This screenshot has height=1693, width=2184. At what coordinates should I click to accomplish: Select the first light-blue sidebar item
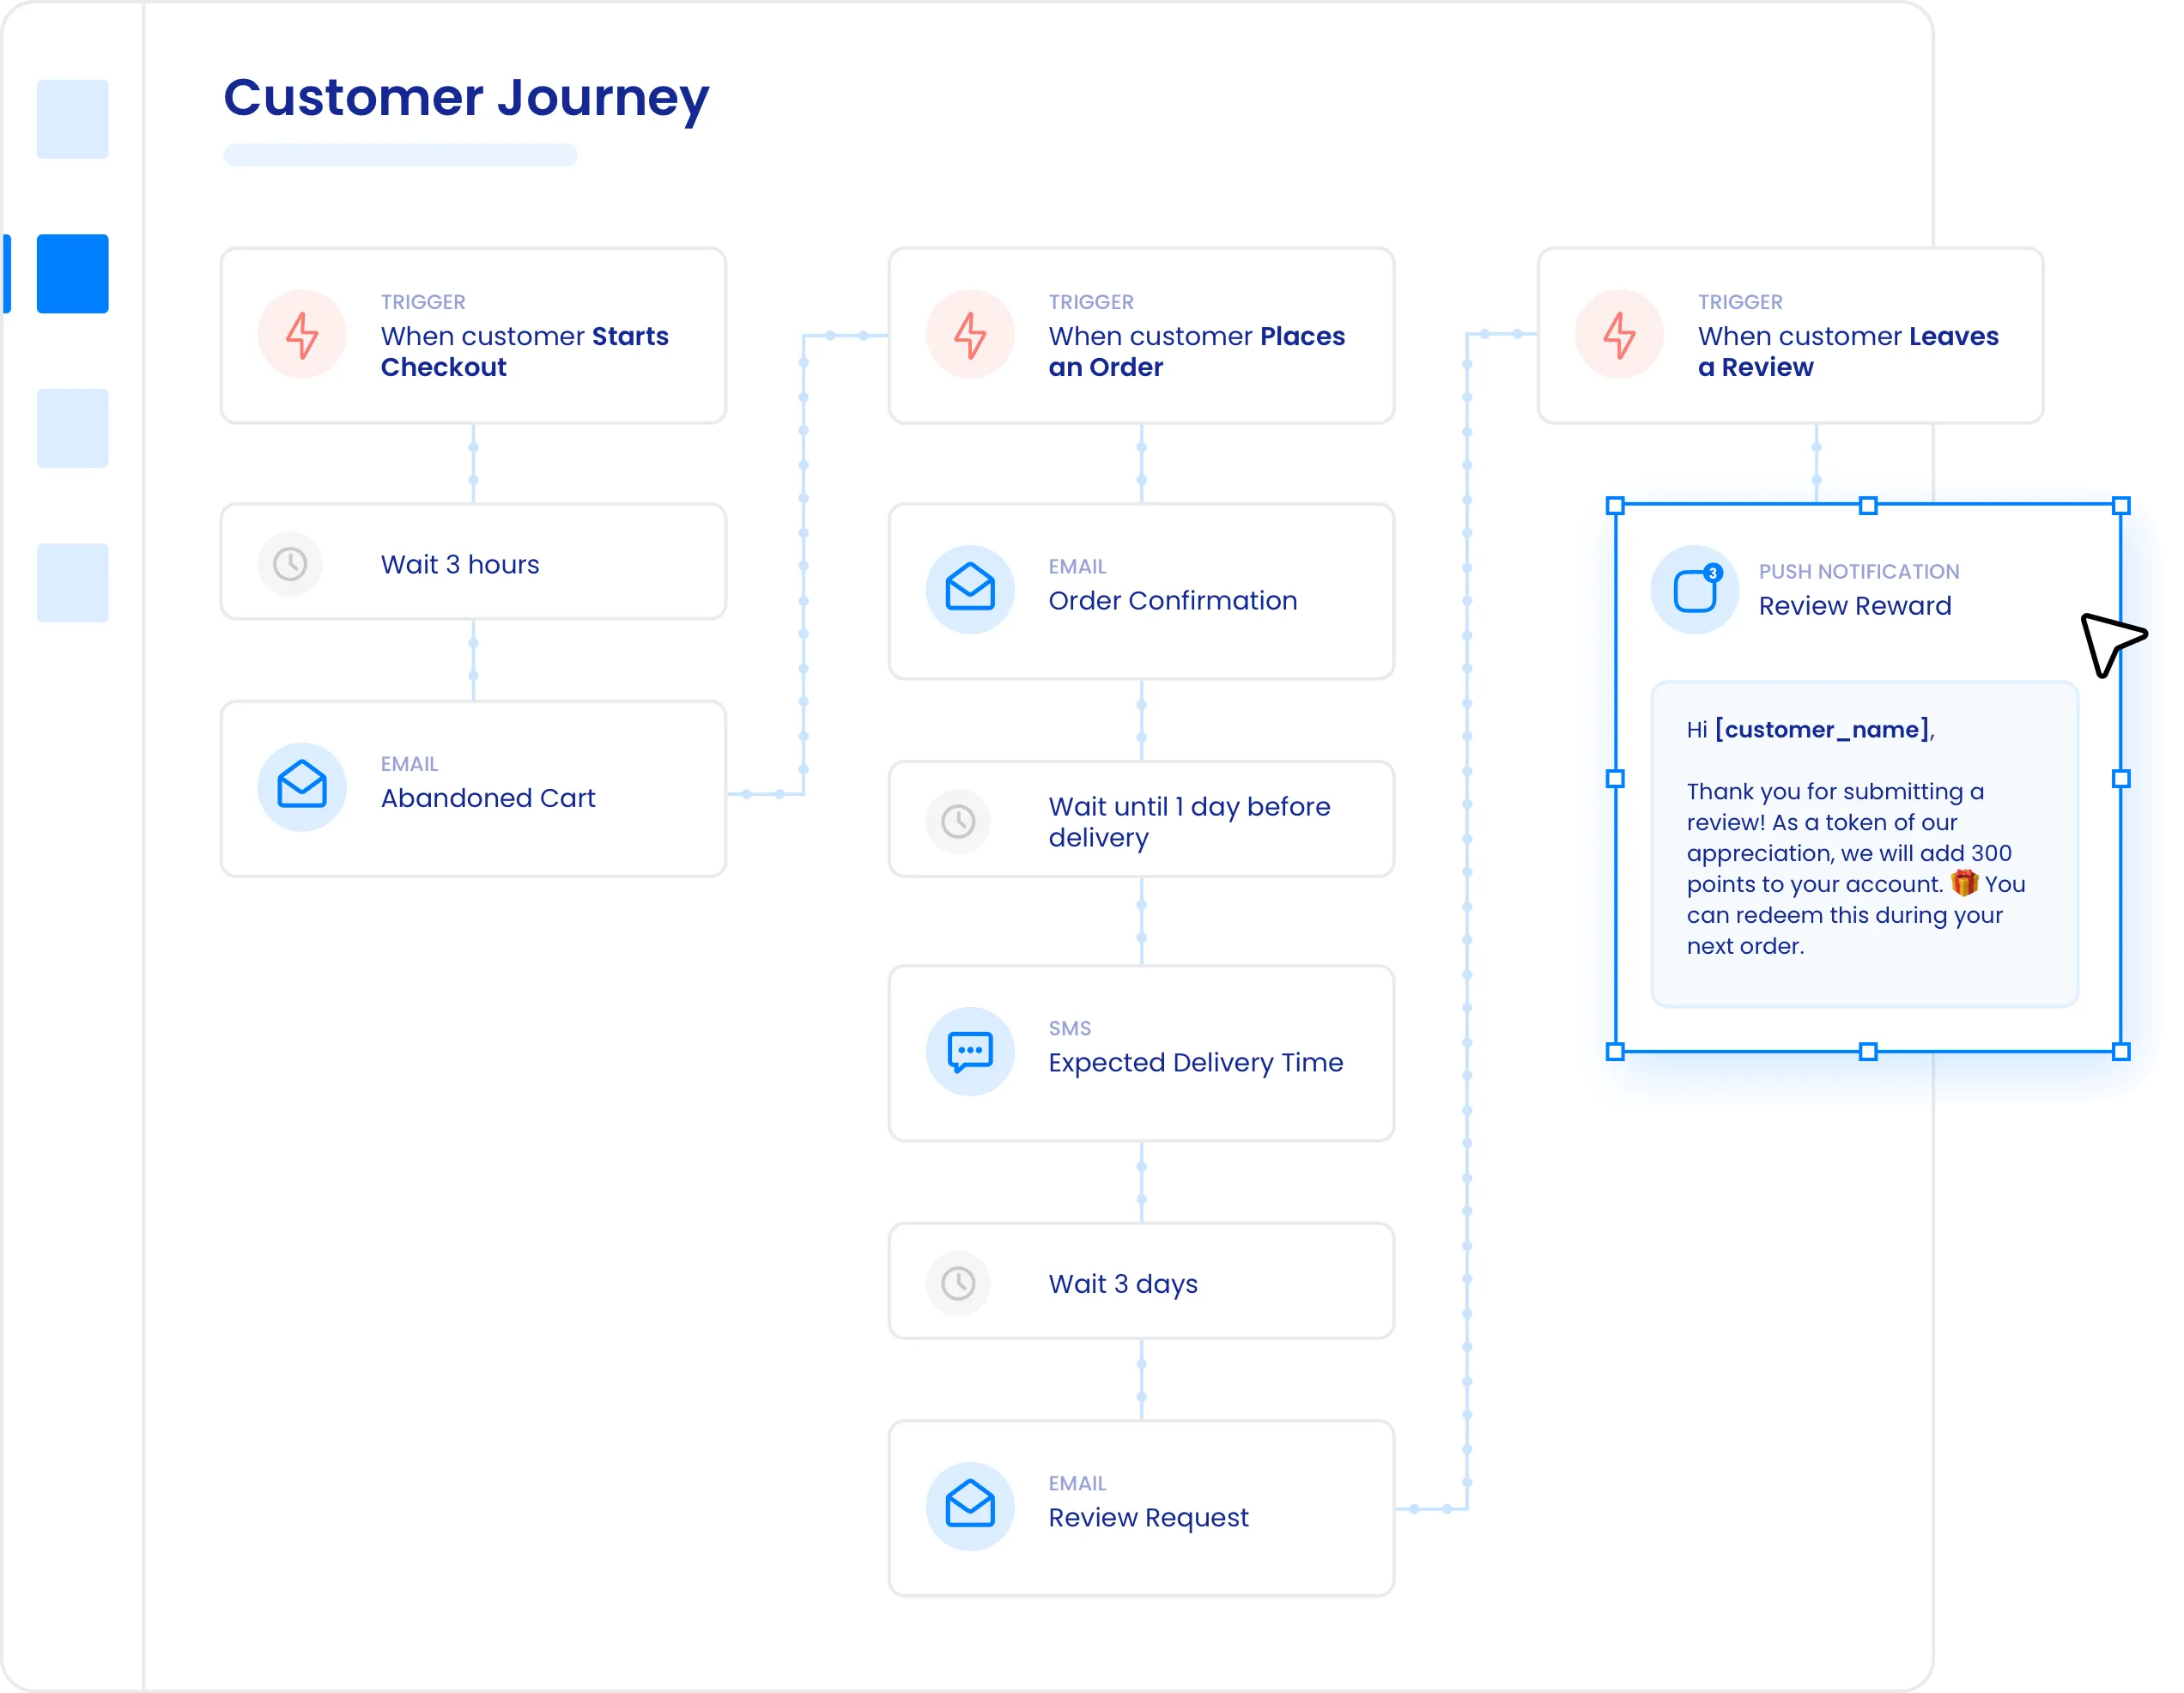[x=72, y=119]
